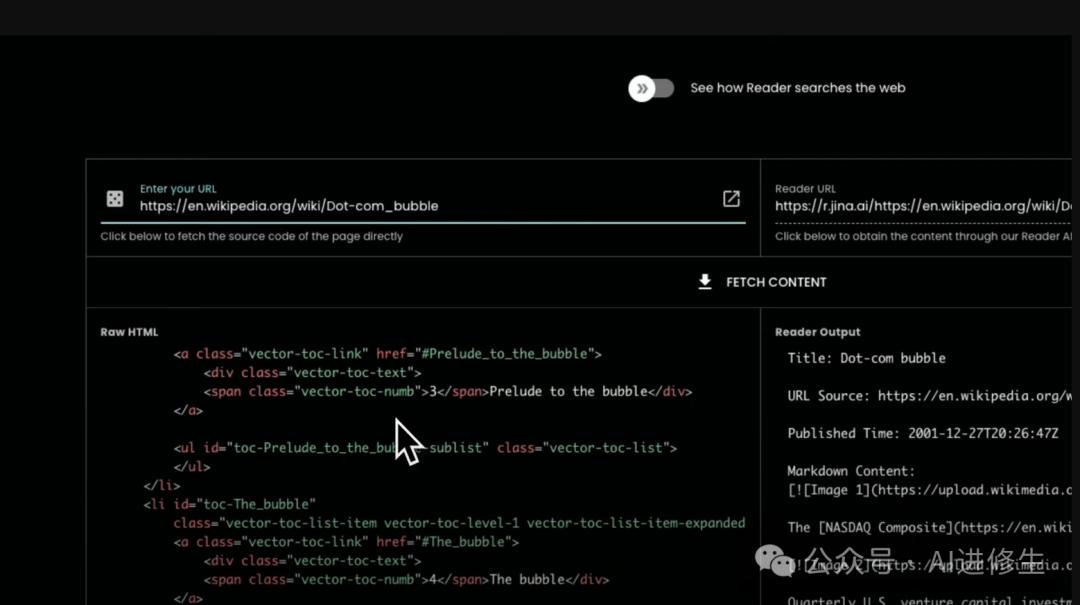Click 'Click below to obtain the content' hint
The width and height of the screenshot is (1080, 605).
coord(923,236)
